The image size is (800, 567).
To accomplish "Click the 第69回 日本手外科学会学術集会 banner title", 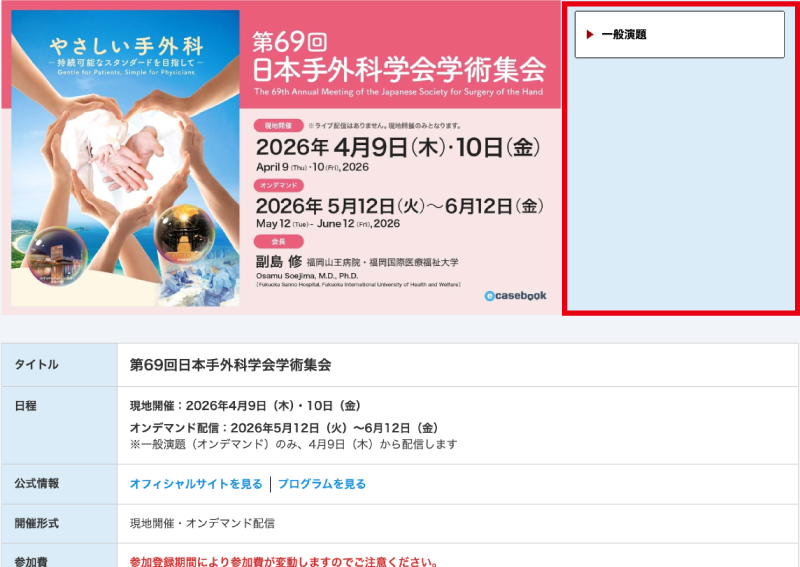I will pyautogui.click(x=399, y=57).
